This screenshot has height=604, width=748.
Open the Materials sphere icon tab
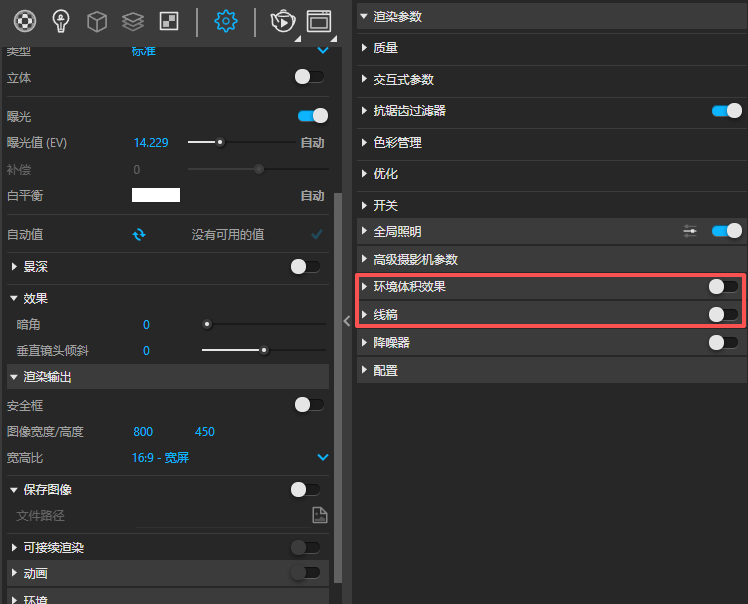click(x=24, y=20)
